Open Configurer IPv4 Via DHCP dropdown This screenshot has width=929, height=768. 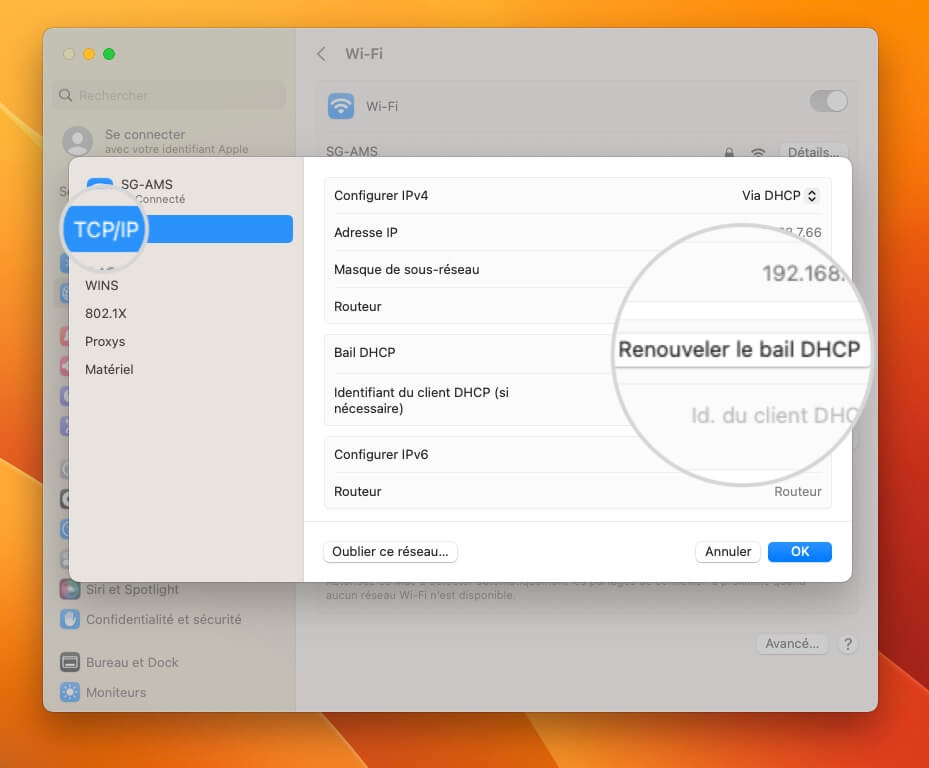[x=780, y=196]
